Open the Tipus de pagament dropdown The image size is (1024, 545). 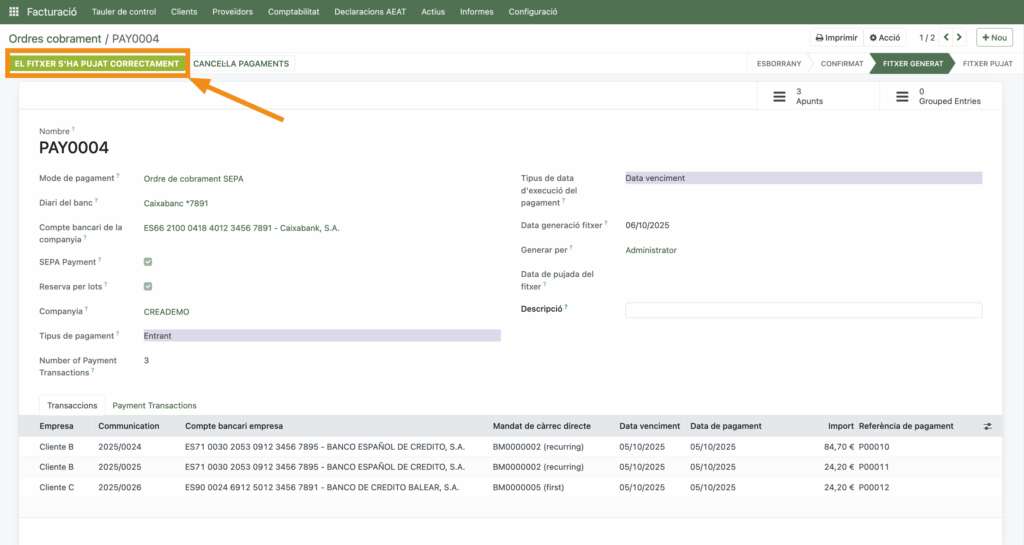321,336
